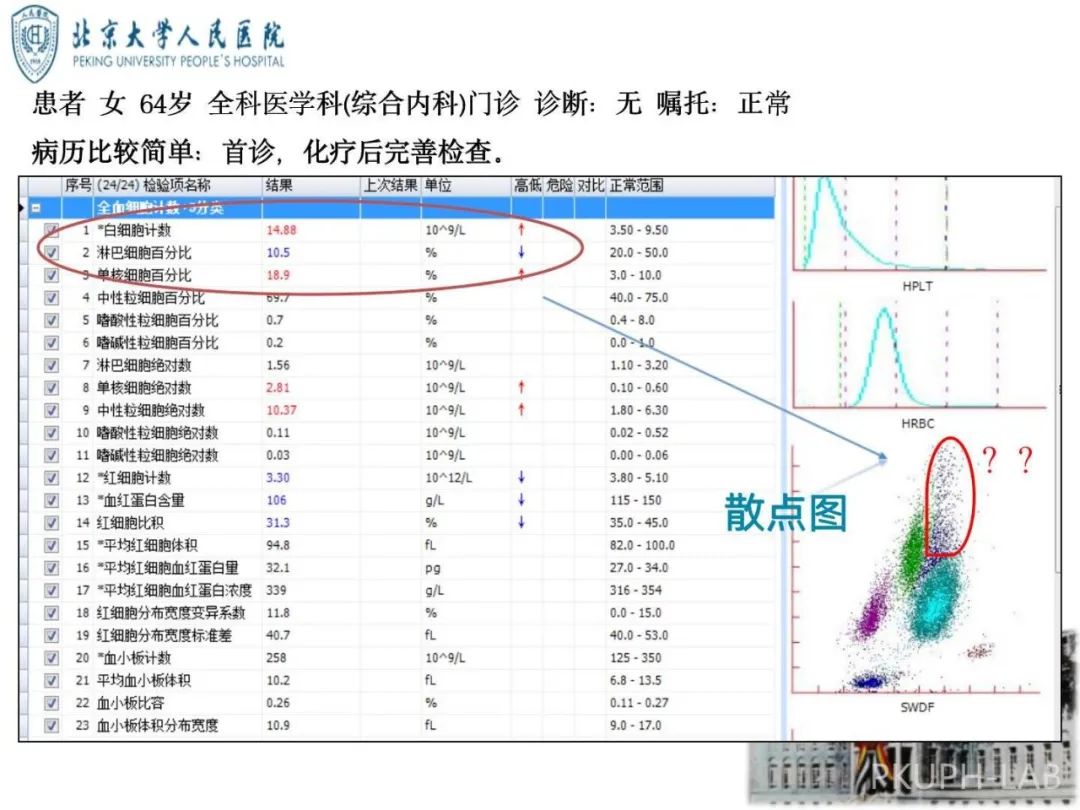This screenshot has height=810, width=1080.
Task: Click the 血小板比容 row name
Action: (130, 703)
